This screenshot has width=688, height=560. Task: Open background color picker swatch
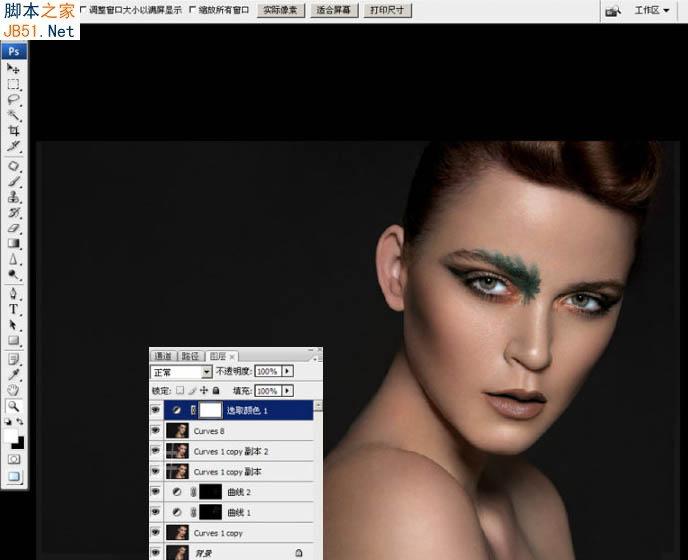point(19,444)
